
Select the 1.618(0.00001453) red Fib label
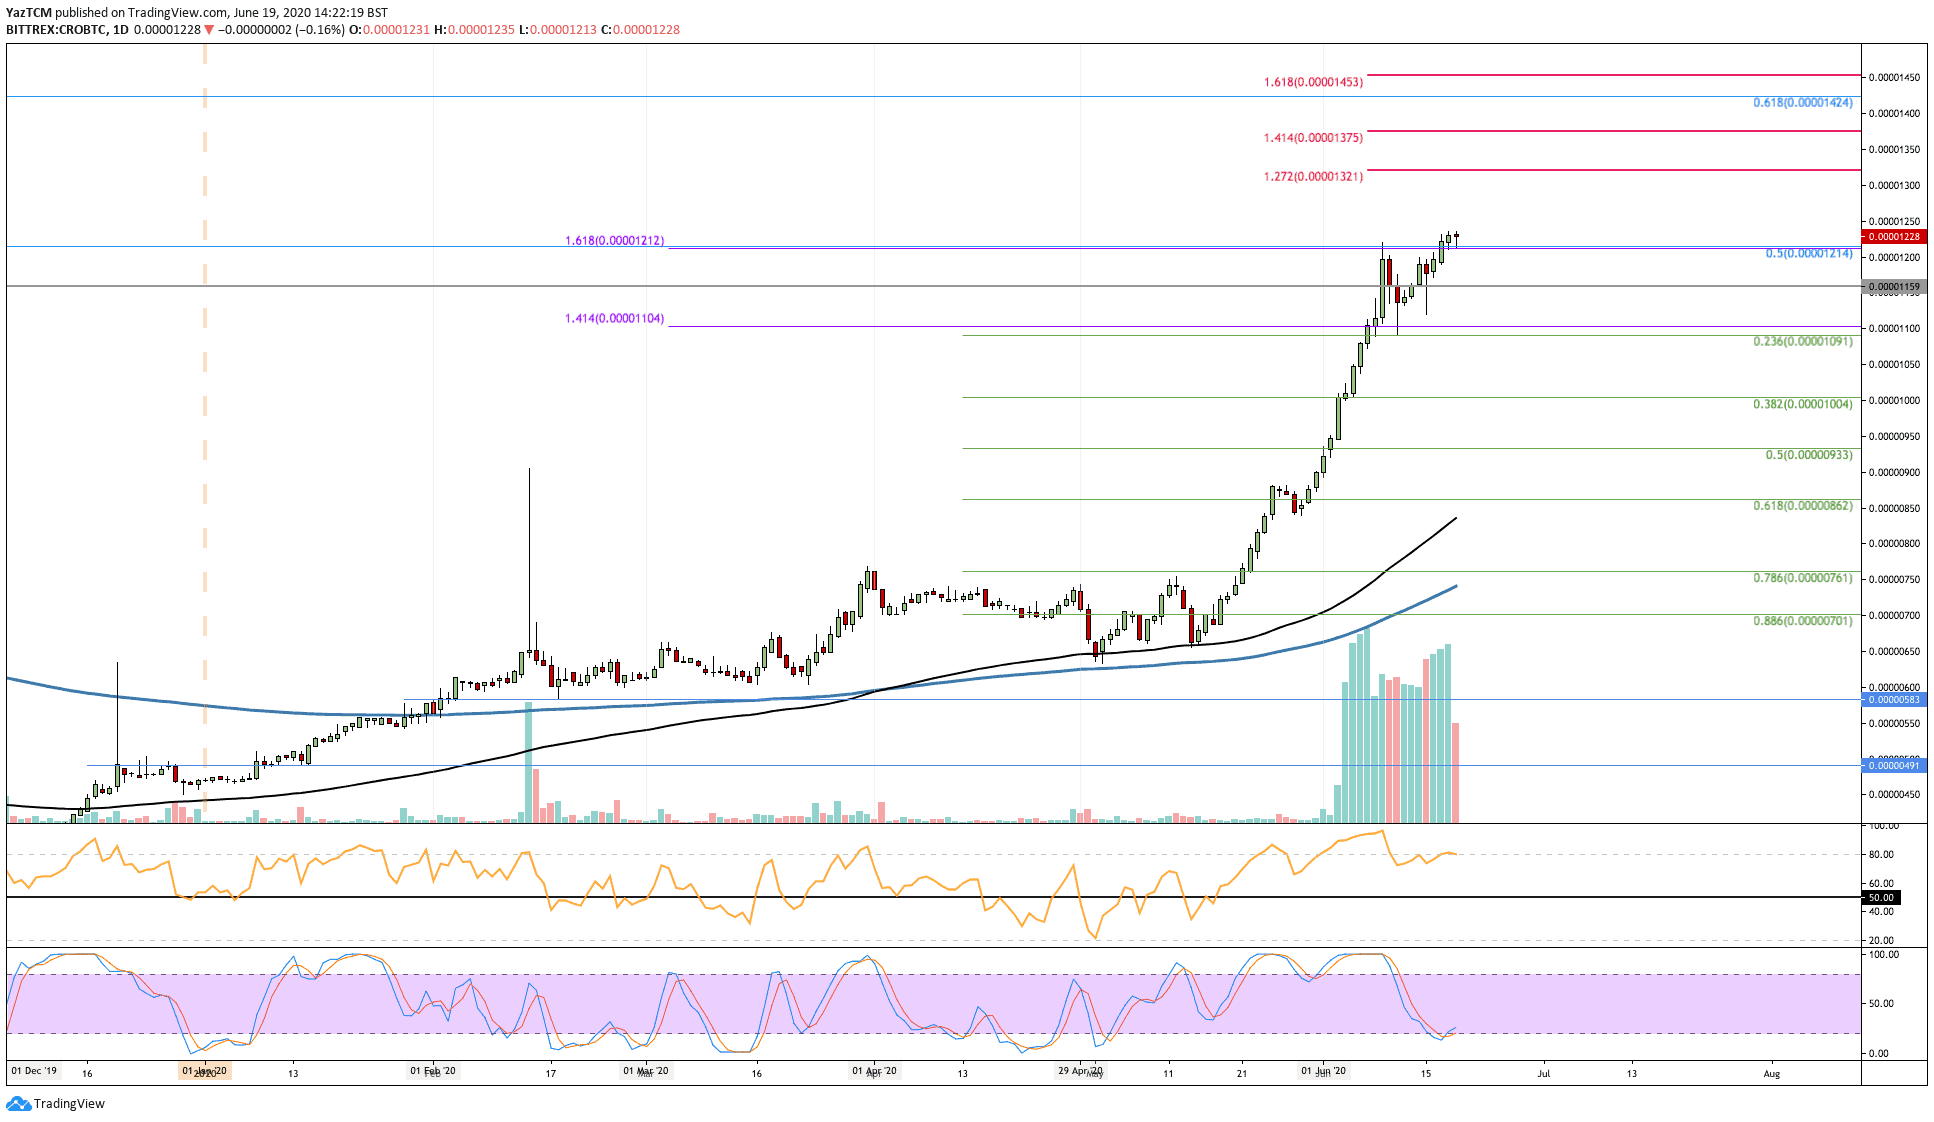[1313, 82]
